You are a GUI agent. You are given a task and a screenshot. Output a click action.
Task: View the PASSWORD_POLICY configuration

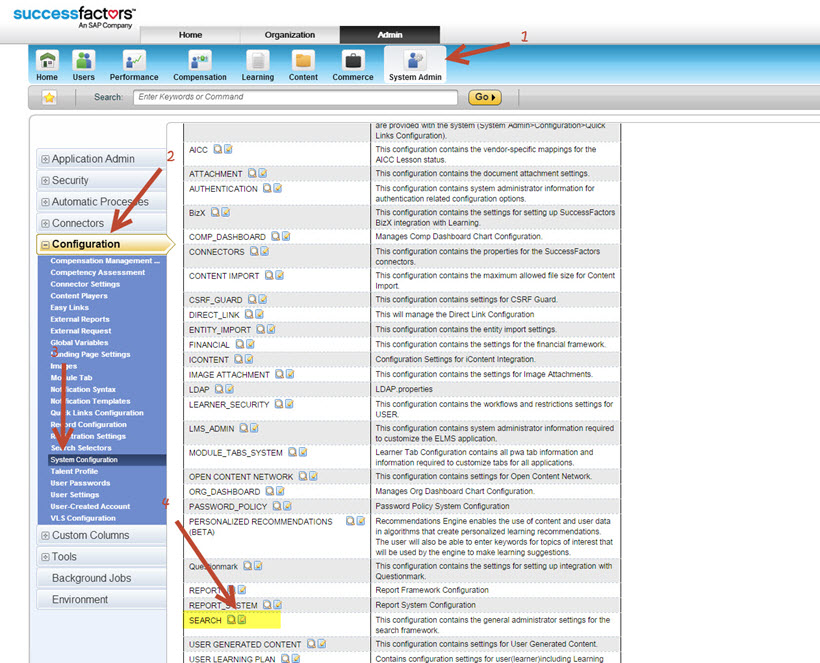(277, 506)
